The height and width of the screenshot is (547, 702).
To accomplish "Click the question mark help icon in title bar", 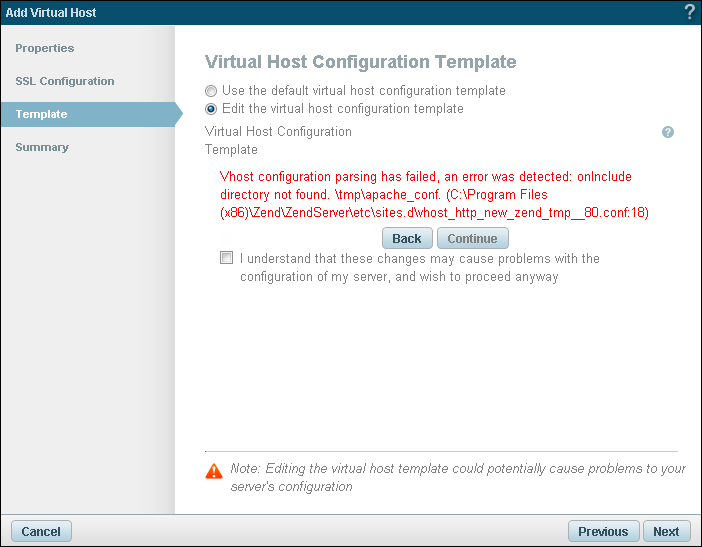I will tap(689, 12).
